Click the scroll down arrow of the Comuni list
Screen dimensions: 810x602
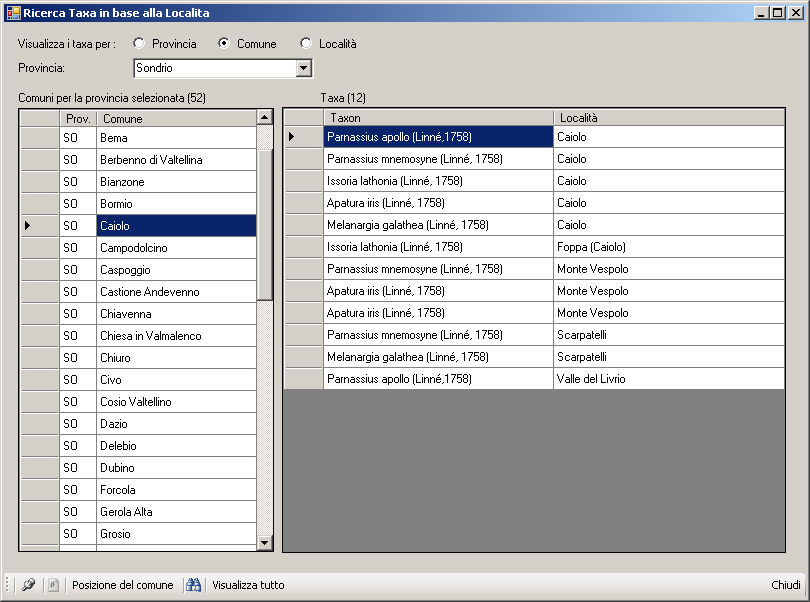pyautogui.click(x=264, y=543)
